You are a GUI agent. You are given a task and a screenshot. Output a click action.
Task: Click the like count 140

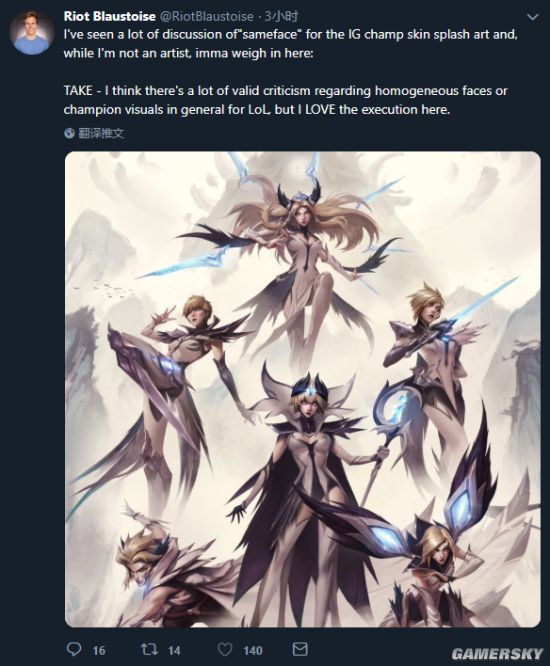(253, 650)
